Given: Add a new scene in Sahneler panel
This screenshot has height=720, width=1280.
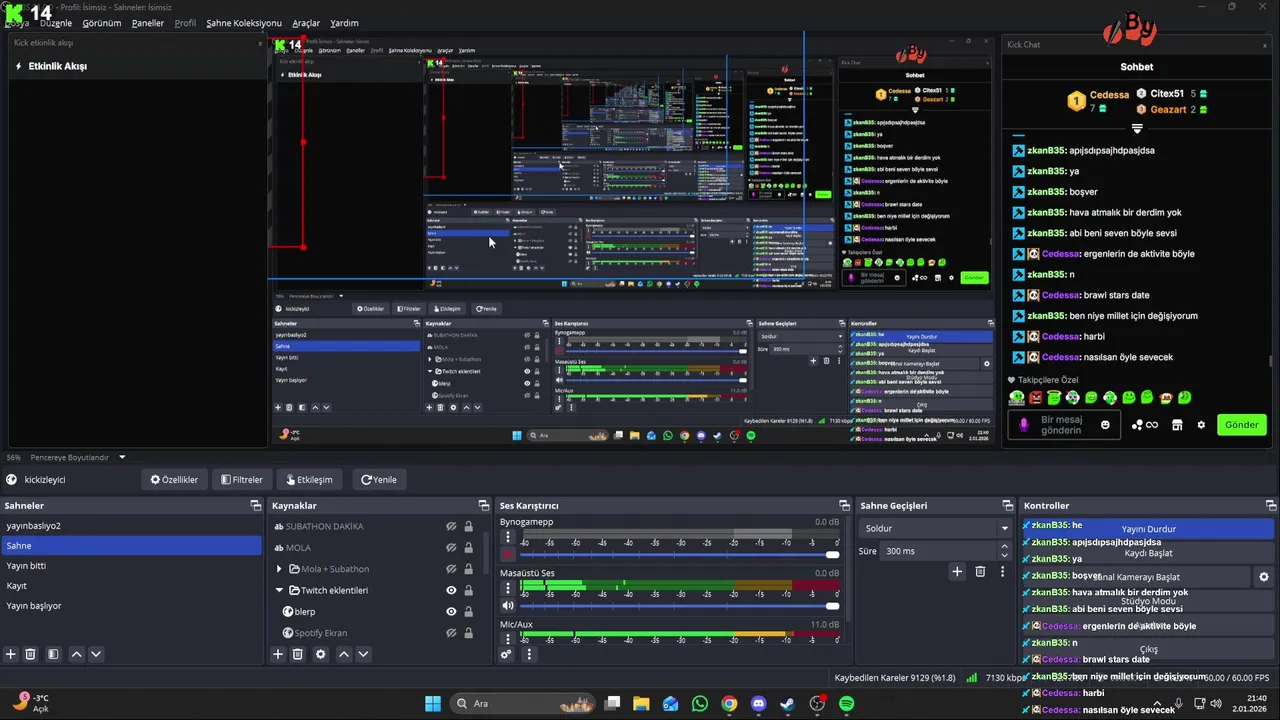Looking at the screenshot, I should coord(11,654).
